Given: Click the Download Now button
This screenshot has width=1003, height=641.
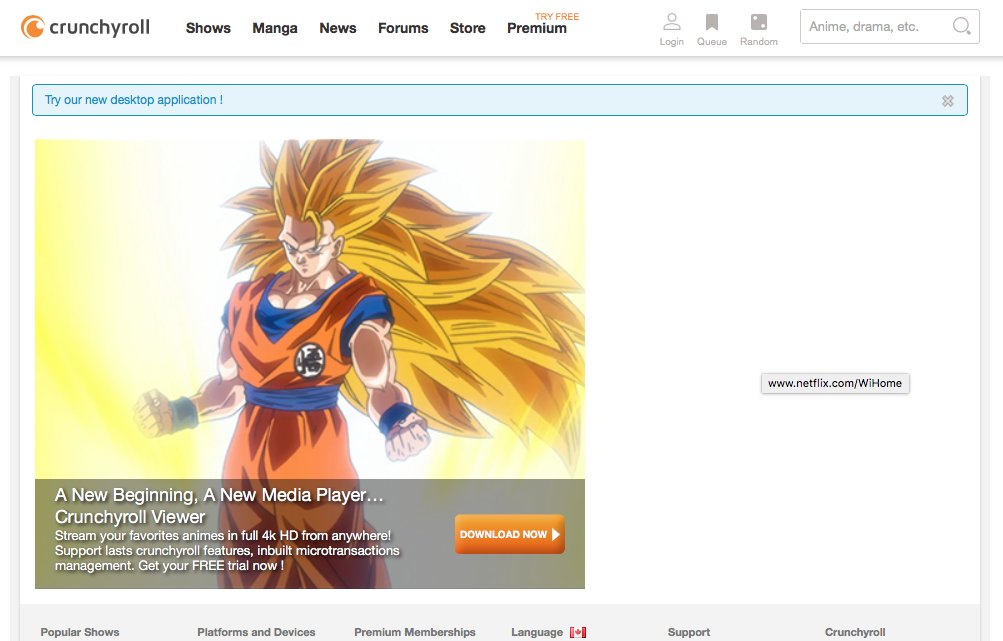Looking at the screenshot, I should tap(510, 534).
